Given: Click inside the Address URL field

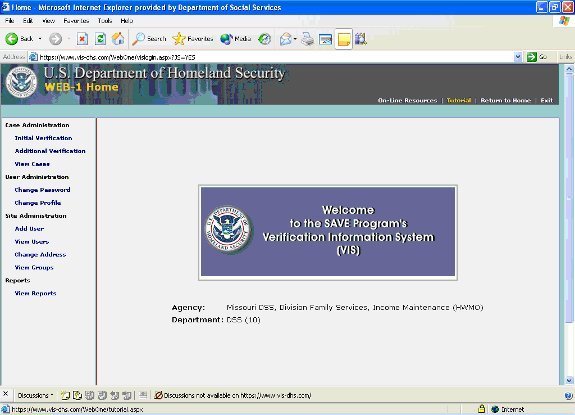Looking at the screenshot, I should tap(275, 57).
